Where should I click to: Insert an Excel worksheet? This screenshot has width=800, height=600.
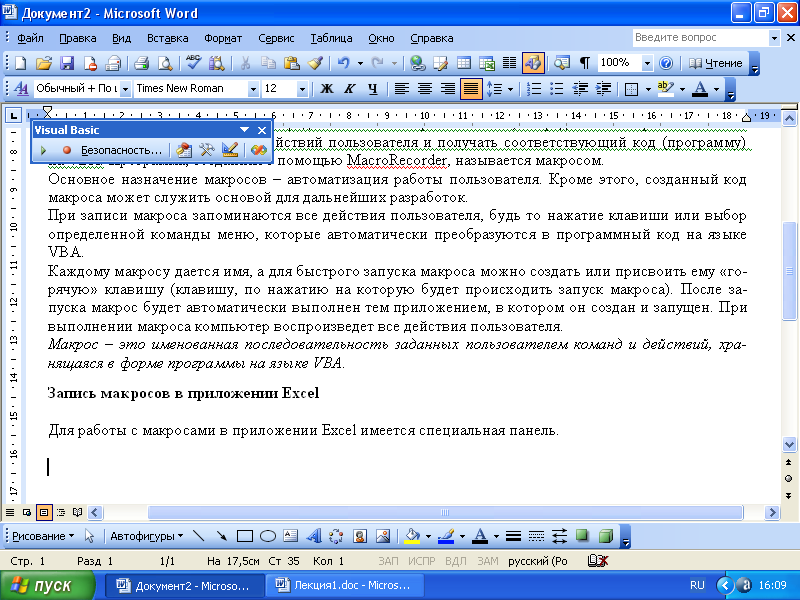(x=487, y=63)
